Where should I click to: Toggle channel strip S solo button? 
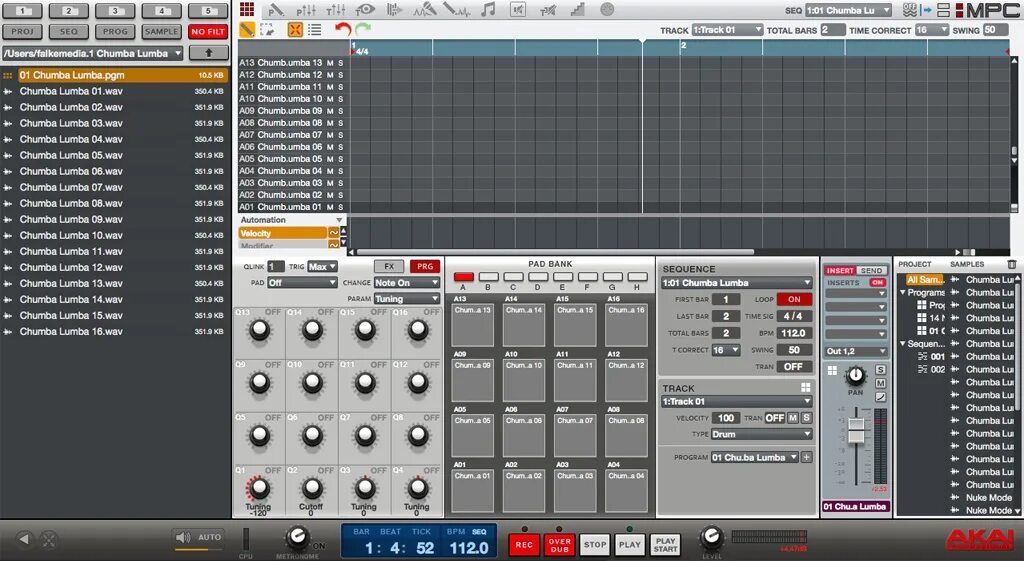(880, 370)
